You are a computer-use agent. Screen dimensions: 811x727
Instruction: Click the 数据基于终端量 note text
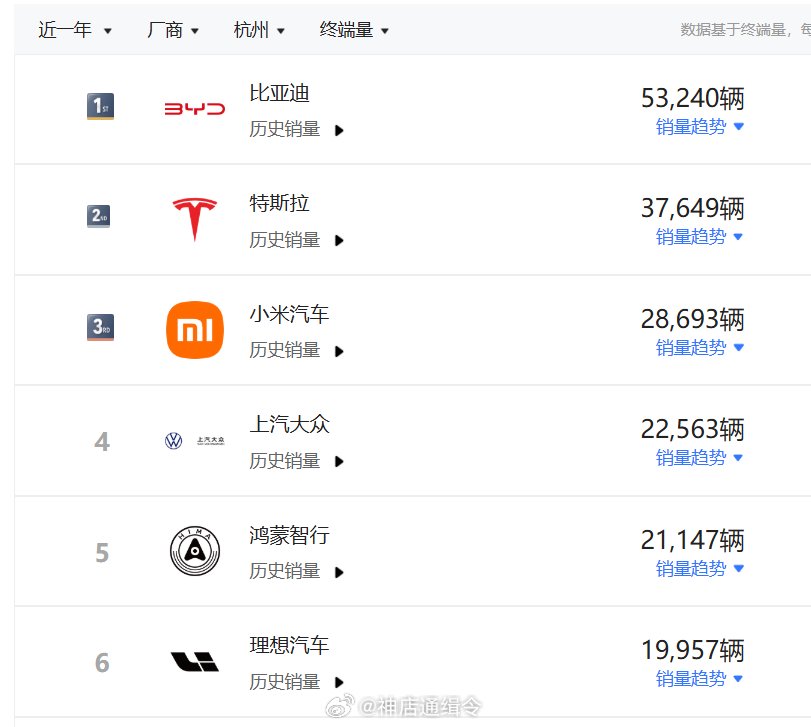tap(745, 30)
